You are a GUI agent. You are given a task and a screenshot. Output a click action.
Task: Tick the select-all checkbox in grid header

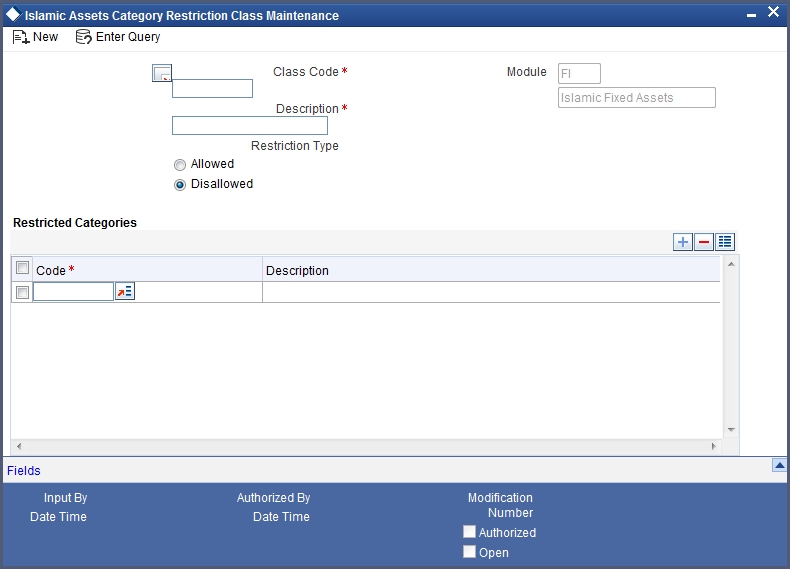coord(22,268)
